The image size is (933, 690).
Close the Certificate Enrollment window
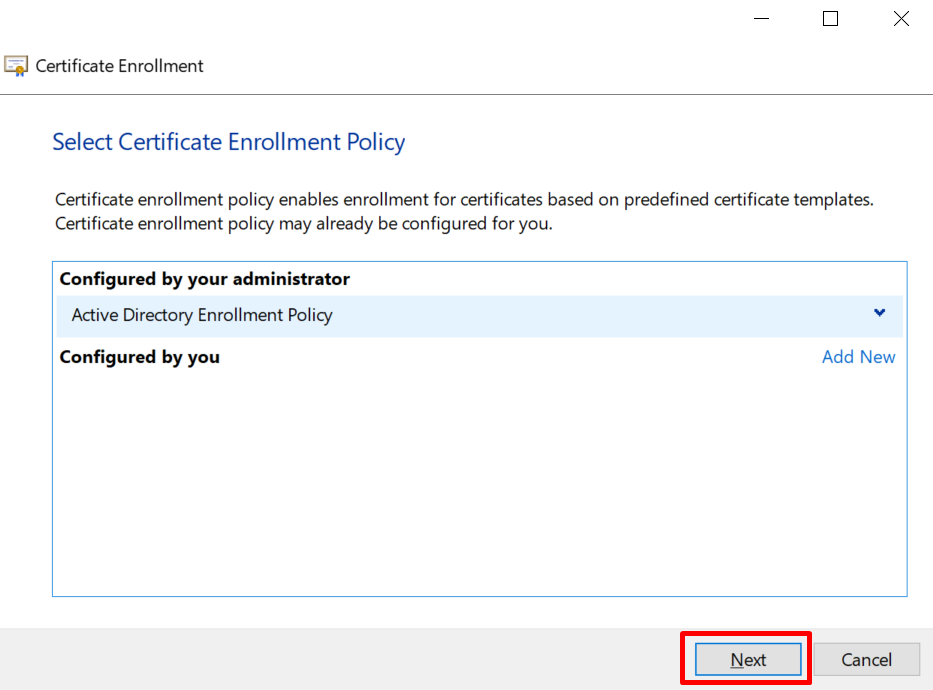pyautogui.click(x=901, y=18)
